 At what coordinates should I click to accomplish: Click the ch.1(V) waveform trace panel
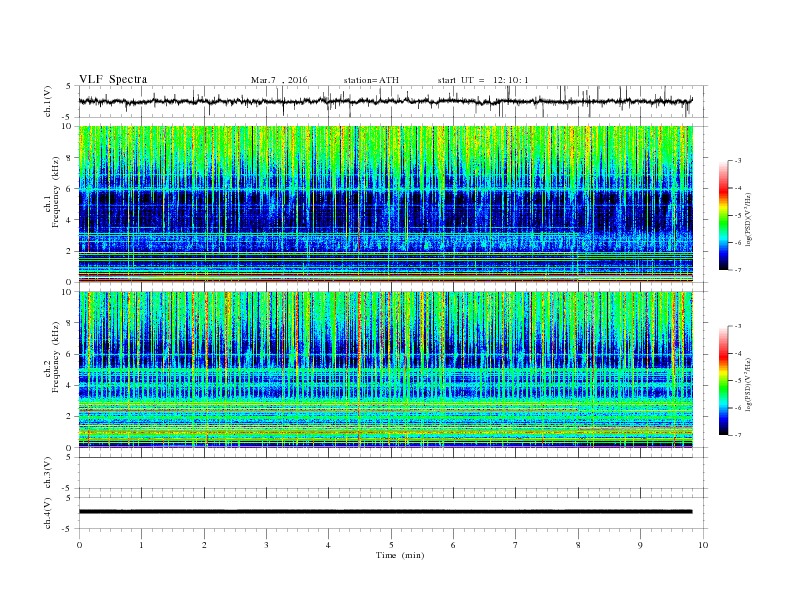tap(393, 101)
